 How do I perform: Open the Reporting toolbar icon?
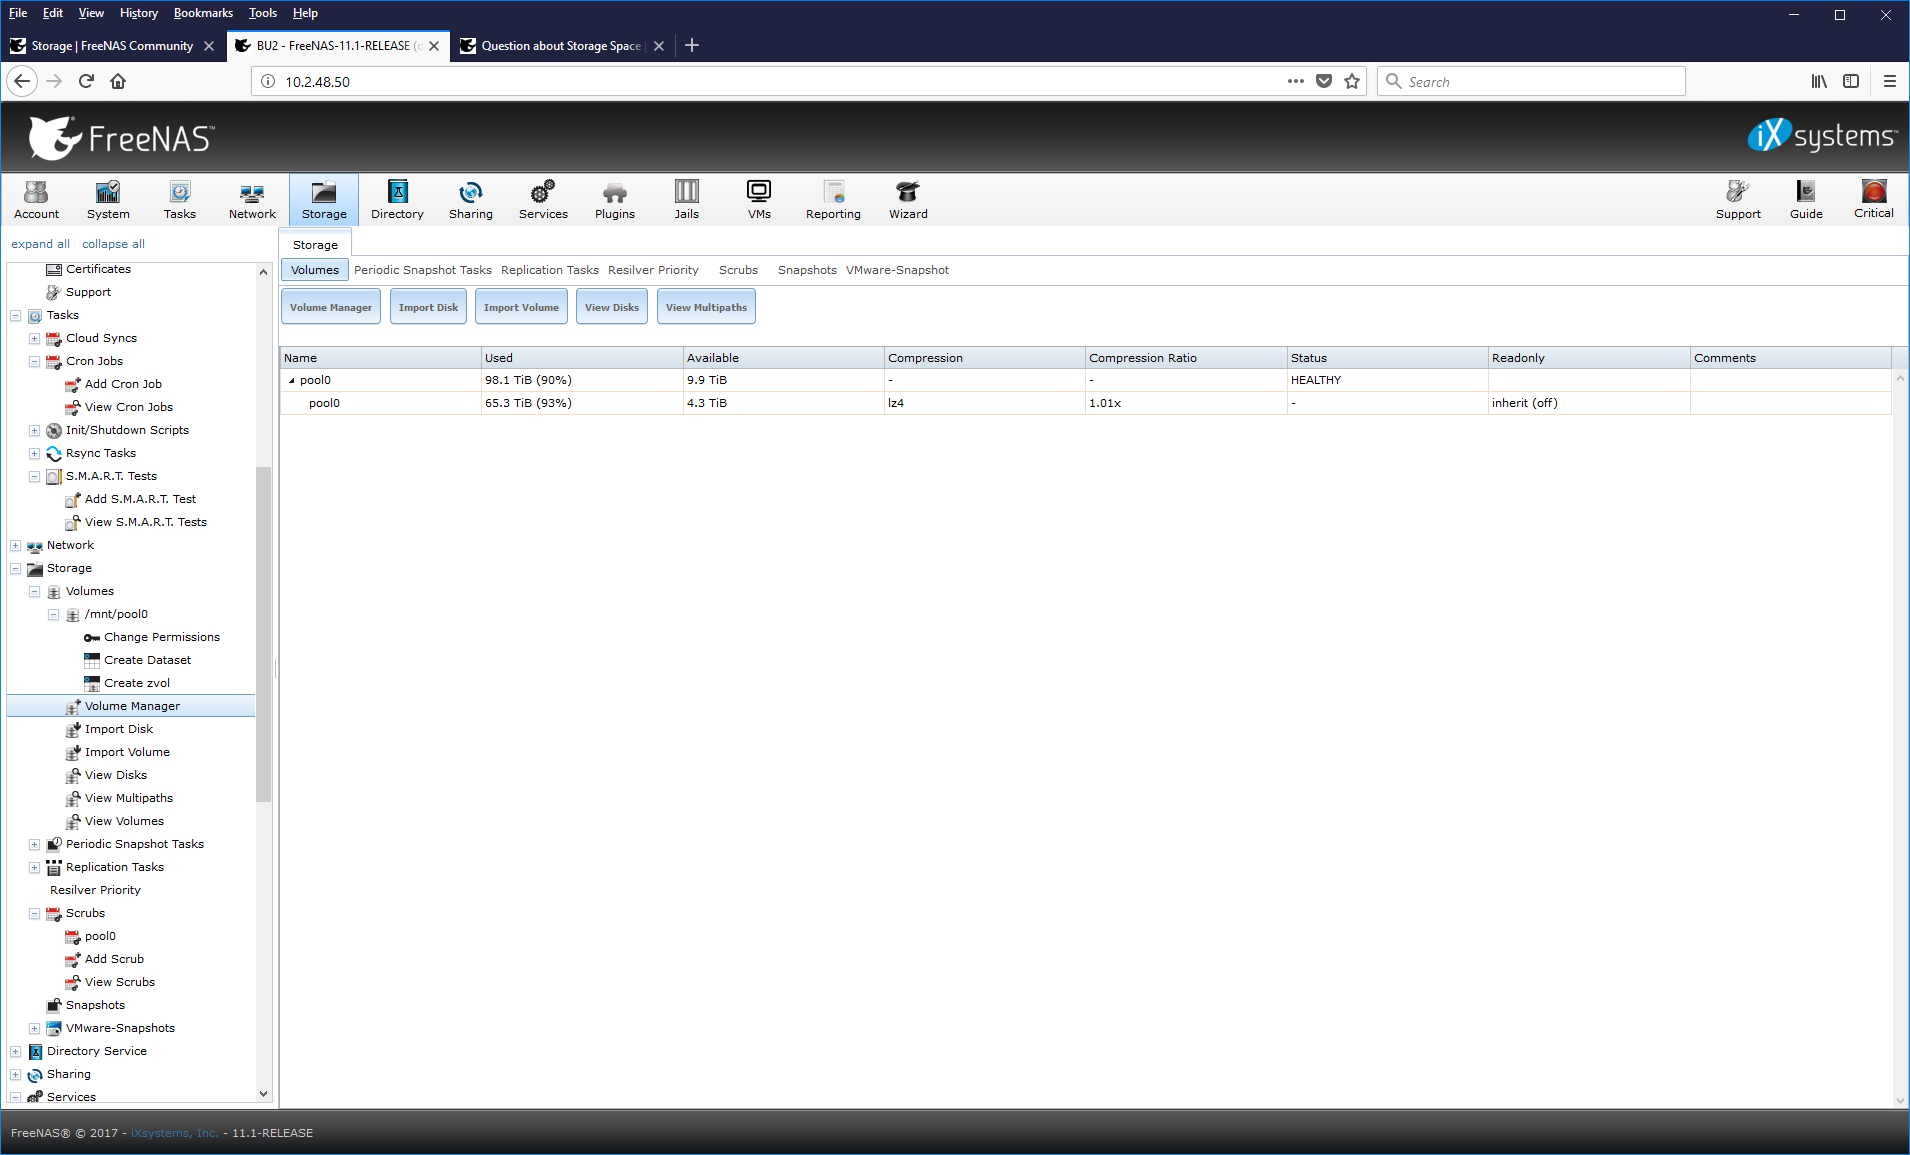[x=833, y=200]
